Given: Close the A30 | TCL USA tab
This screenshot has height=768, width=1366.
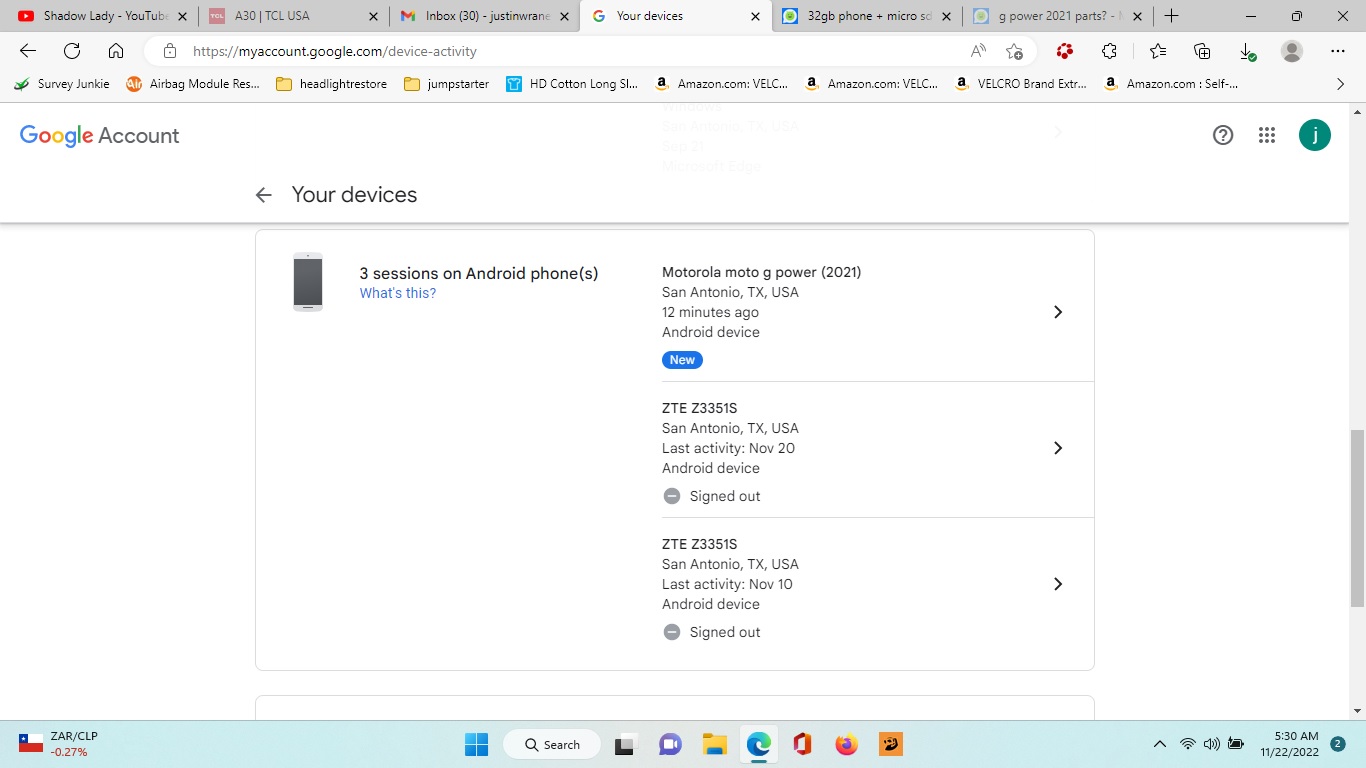Looking at the screenshot, I should 373,16.
